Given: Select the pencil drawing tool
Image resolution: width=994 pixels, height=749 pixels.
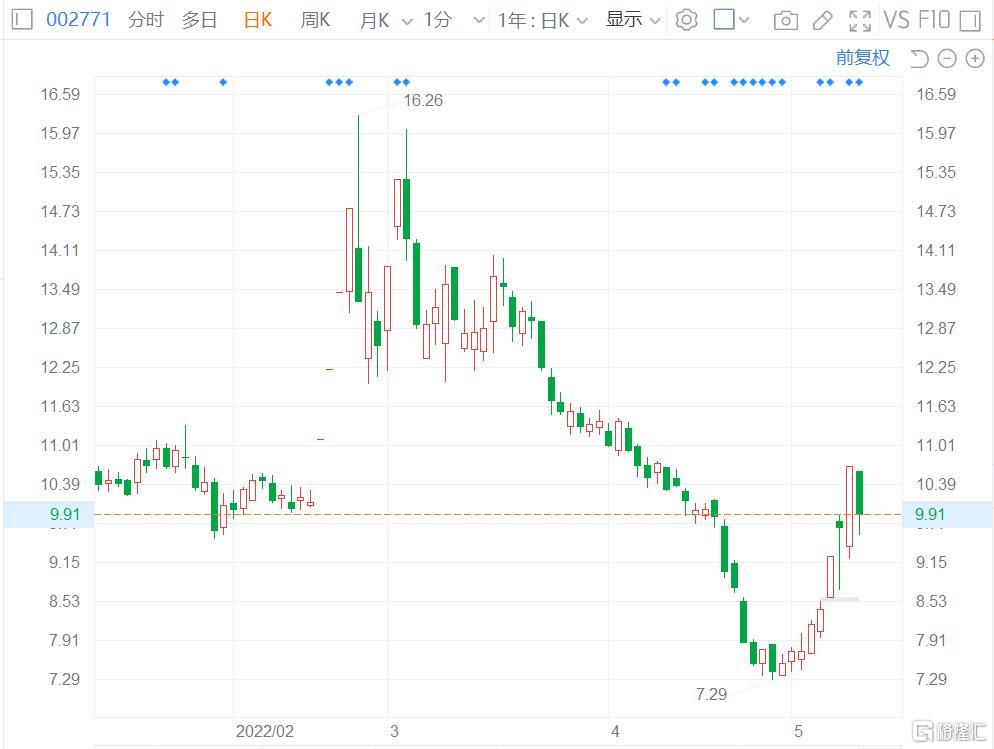Looking at the screenshot, I should 822,20.
